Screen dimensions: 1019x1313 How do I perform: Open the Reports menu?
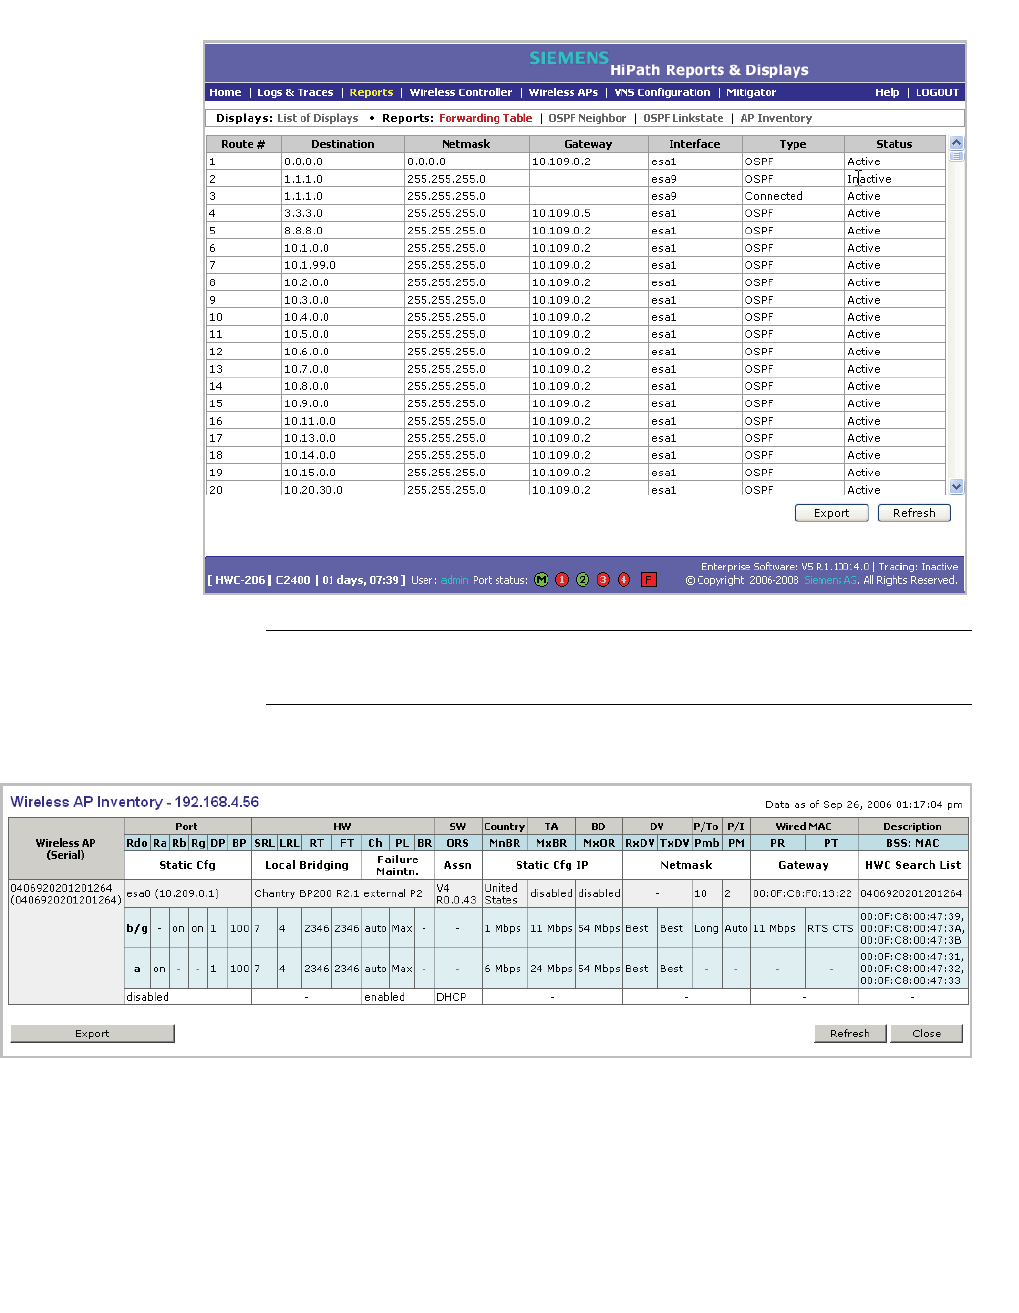371,92
